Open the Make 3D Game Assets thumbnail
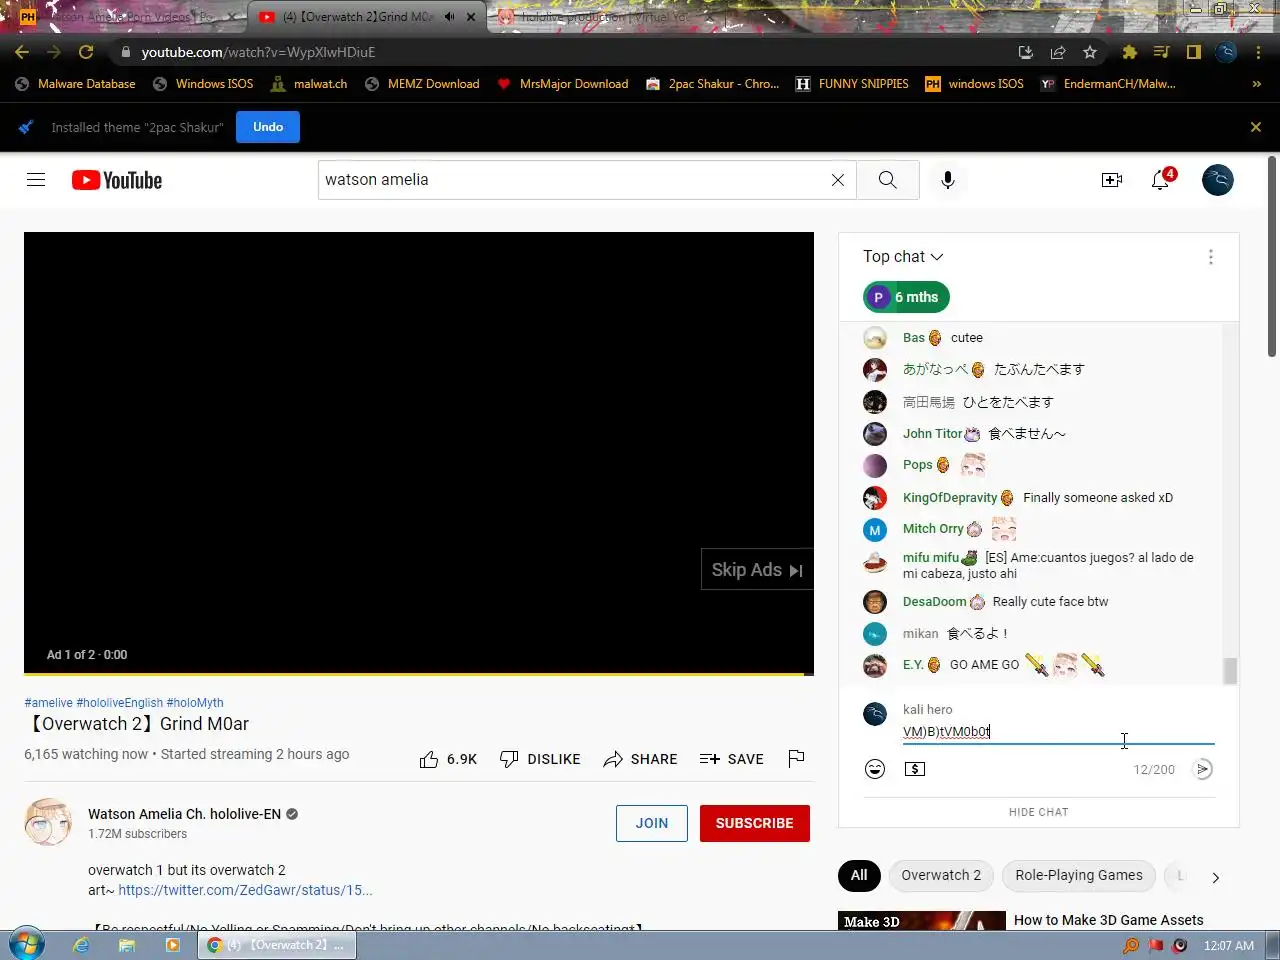Image resolution: width=1280 pixels, height=960 pixels. (x=922, y=920)
